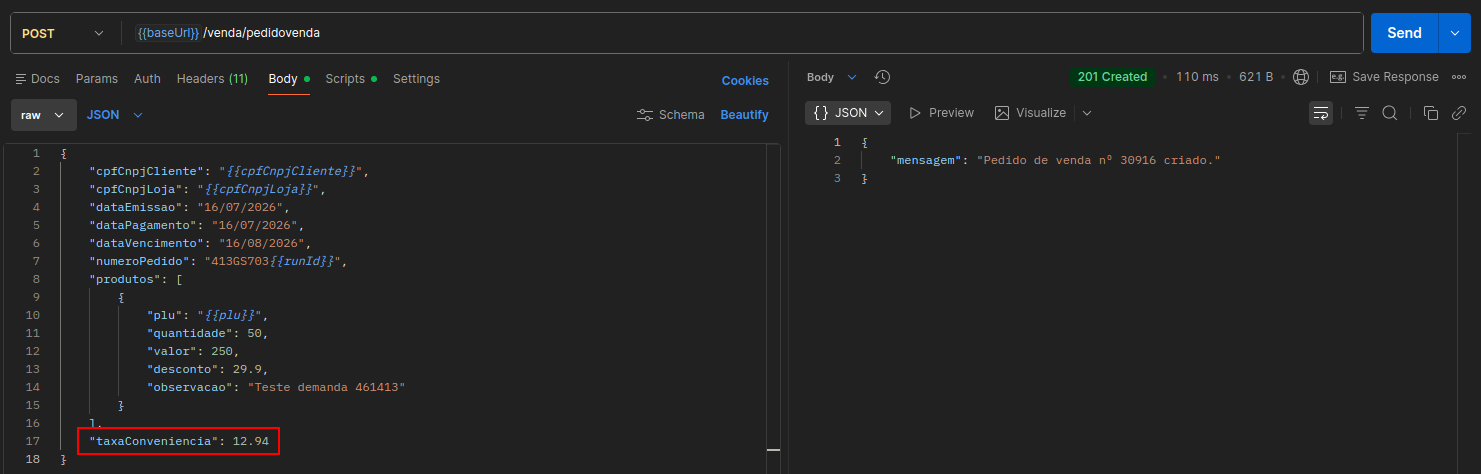Click Save Response button
The width and height of the screenshot is (1481, 474).
[1384, 77]
